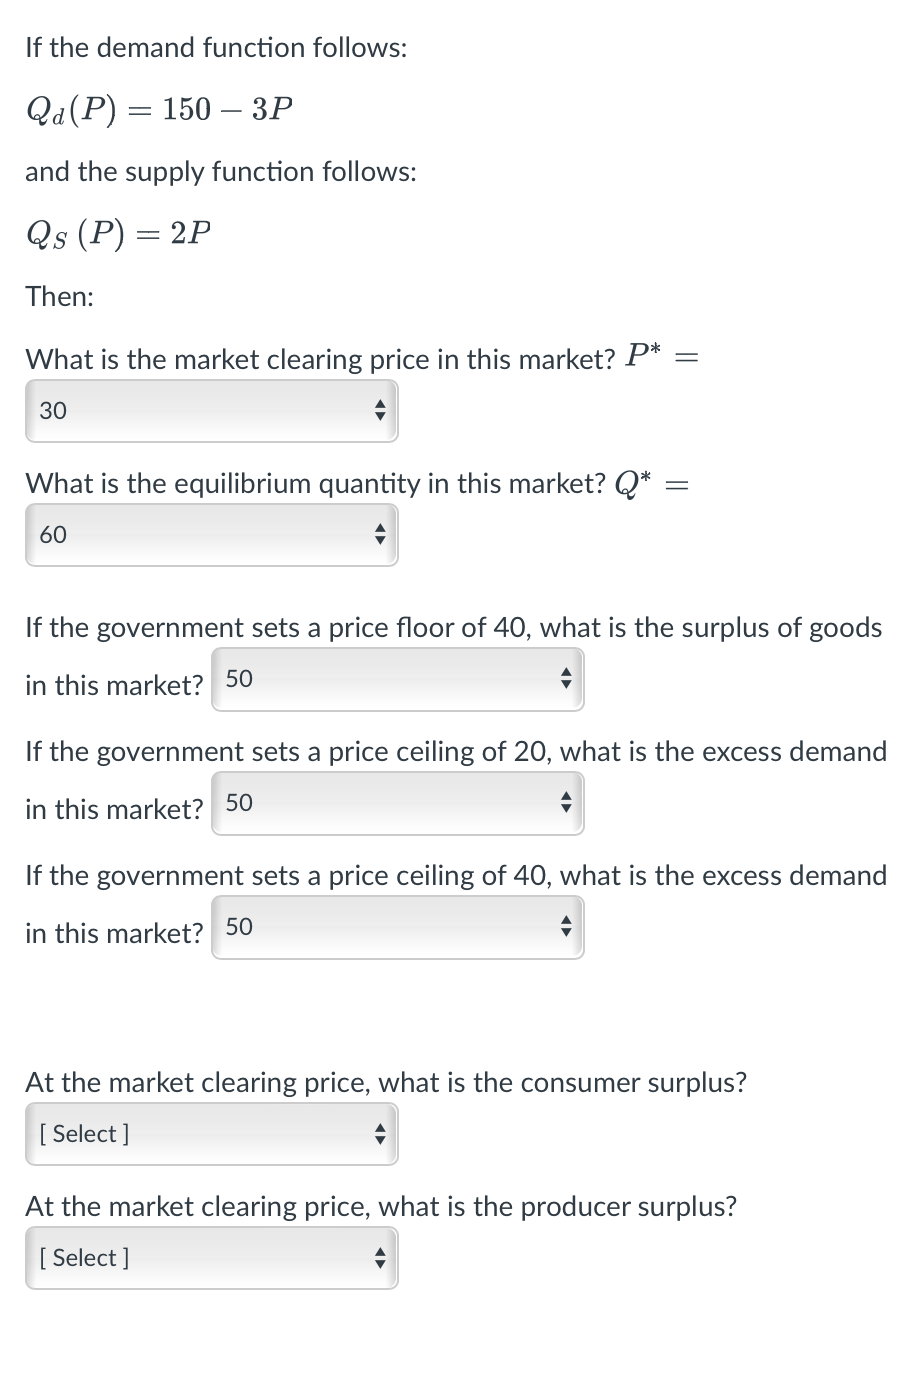Viewport: 922px width, 1384px height.
Task: Click the arrow icon on the market clearing price selector
Action: click(x=379, y=411)
